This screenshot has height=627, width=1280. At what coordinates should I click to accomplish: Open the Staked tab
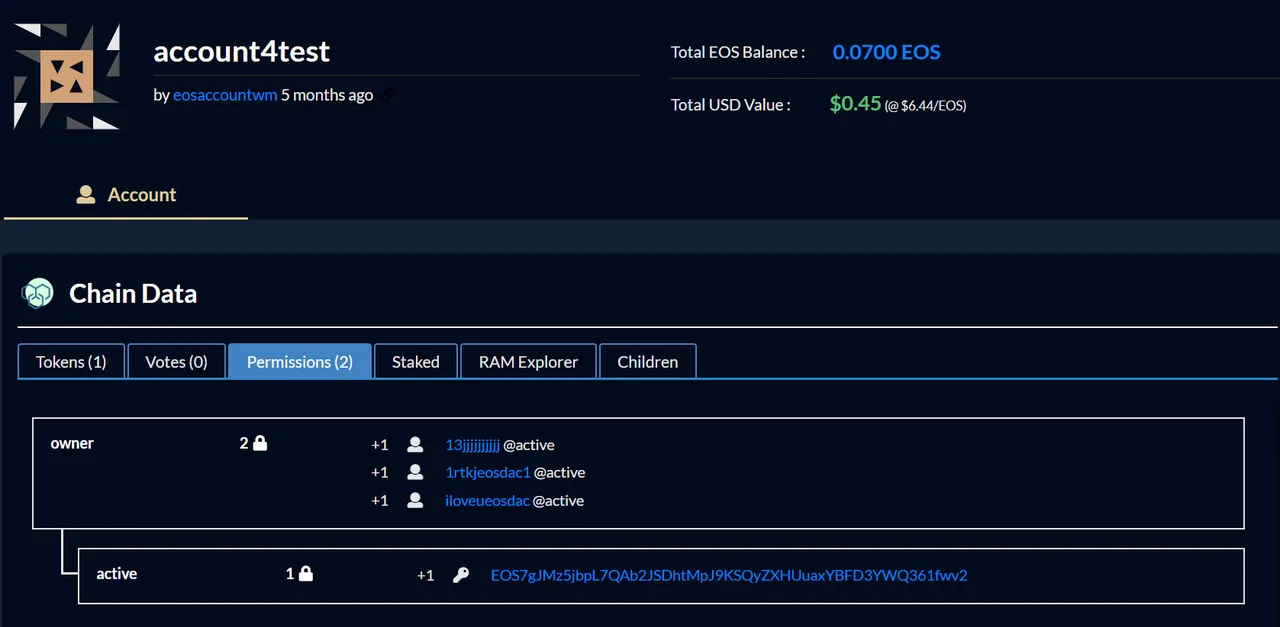pos(416,362)
